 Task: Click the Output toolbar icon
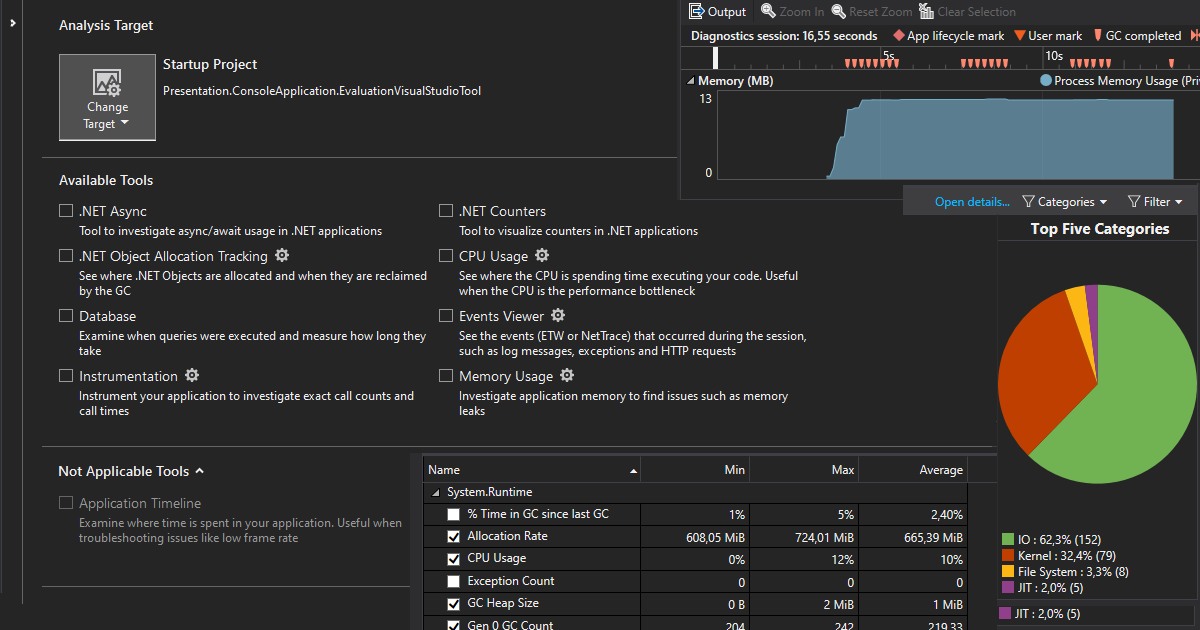[x=698, y=12]
